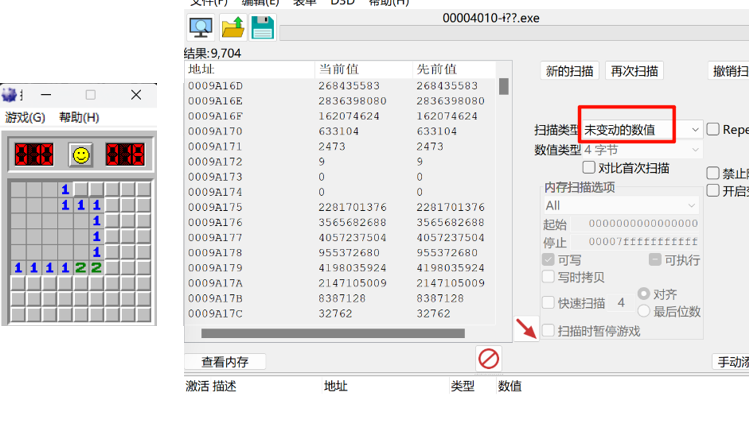Toggle the 开启 checkbox
This screenshot has width=749, height=431.
point(713,190)
